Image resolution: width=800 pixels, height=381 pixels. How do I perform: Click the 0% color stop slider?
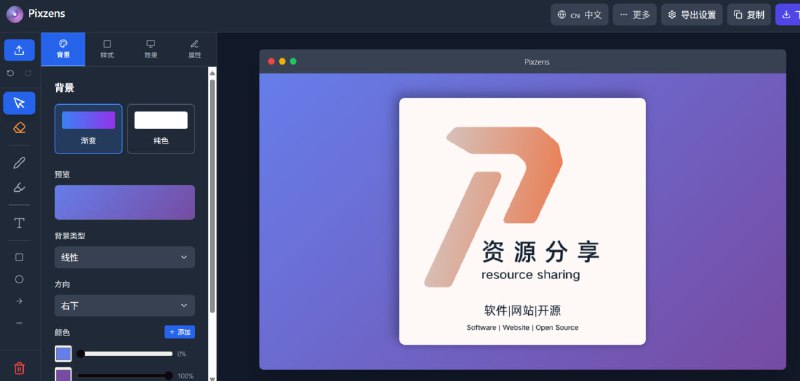(126, 353)
